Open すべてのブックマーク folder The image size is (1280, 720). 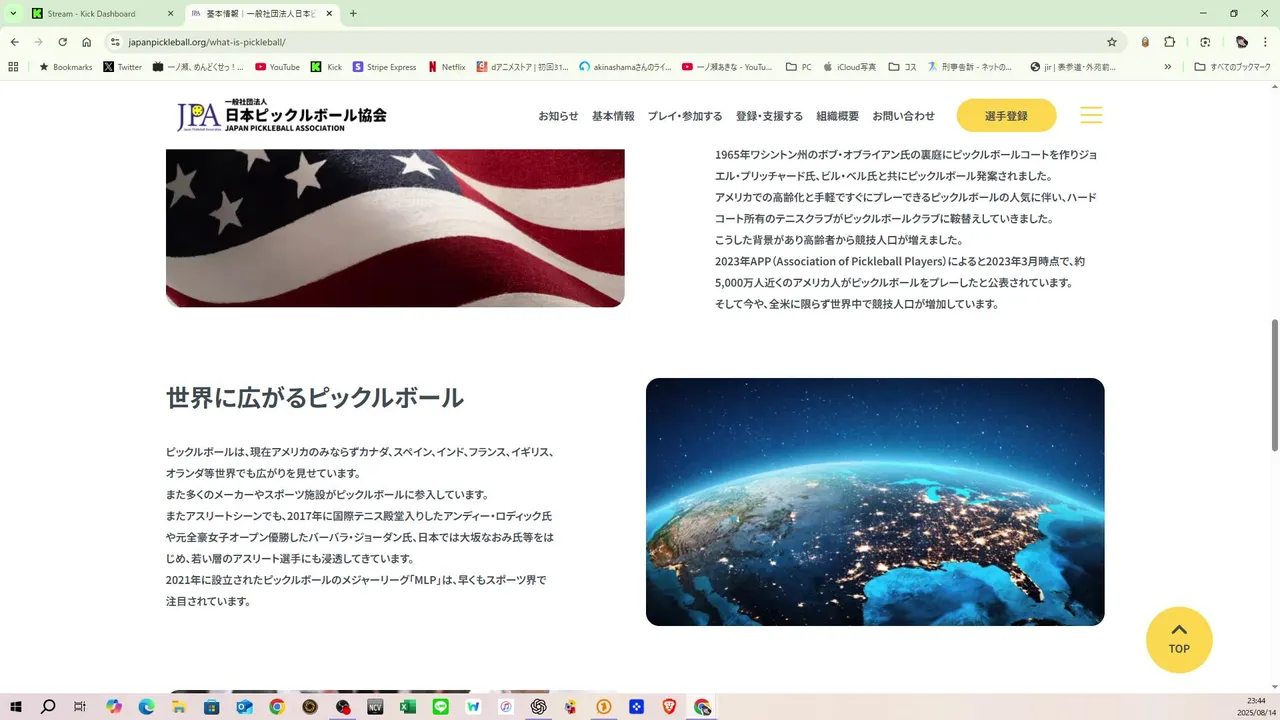coord(1233,67)
